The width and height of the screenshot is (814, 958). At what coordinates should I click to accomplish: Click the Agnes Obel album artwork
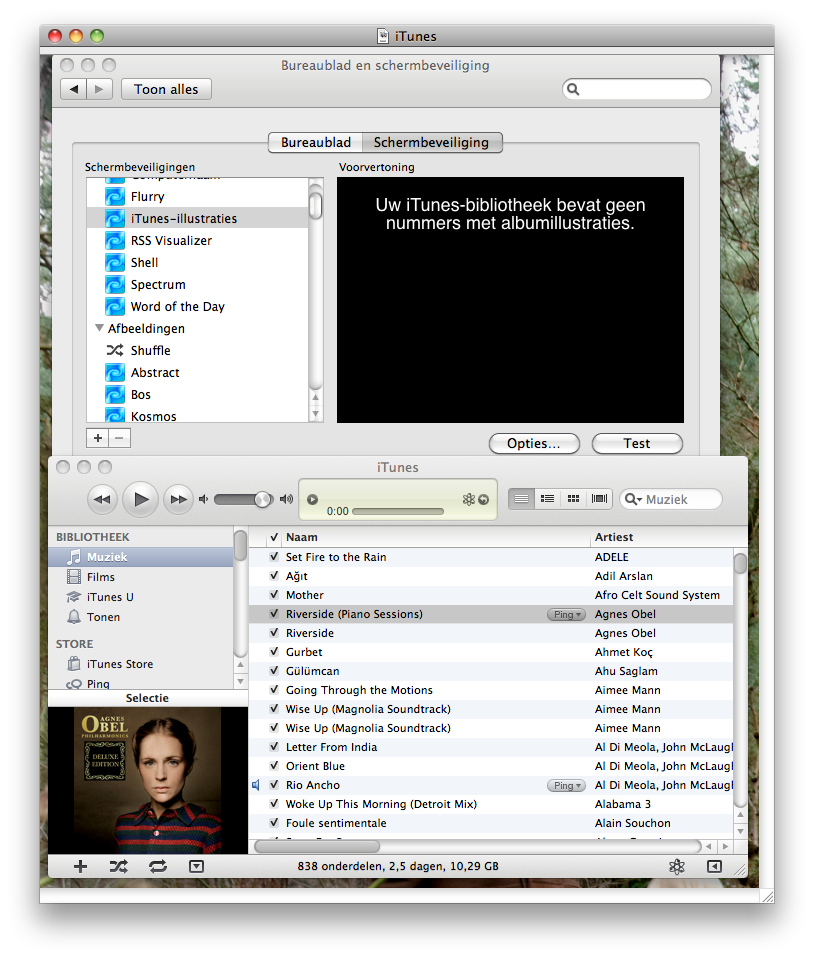coord(148,780)
